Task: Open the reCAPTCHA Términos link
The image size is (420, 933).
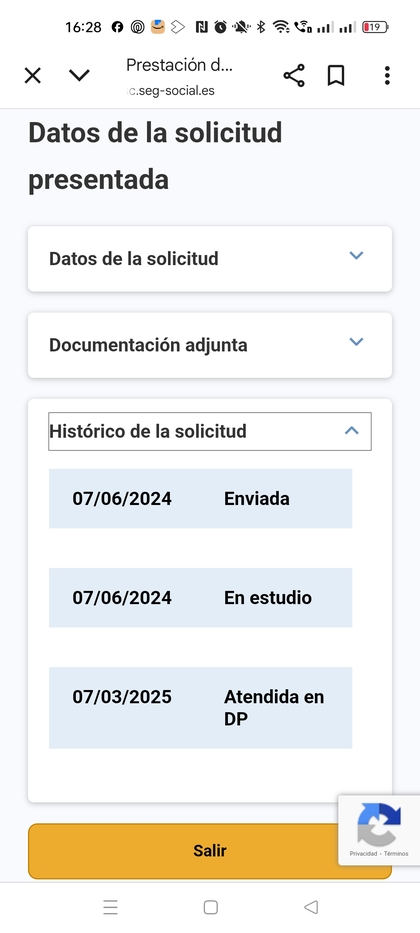Action: click(396, 853)
